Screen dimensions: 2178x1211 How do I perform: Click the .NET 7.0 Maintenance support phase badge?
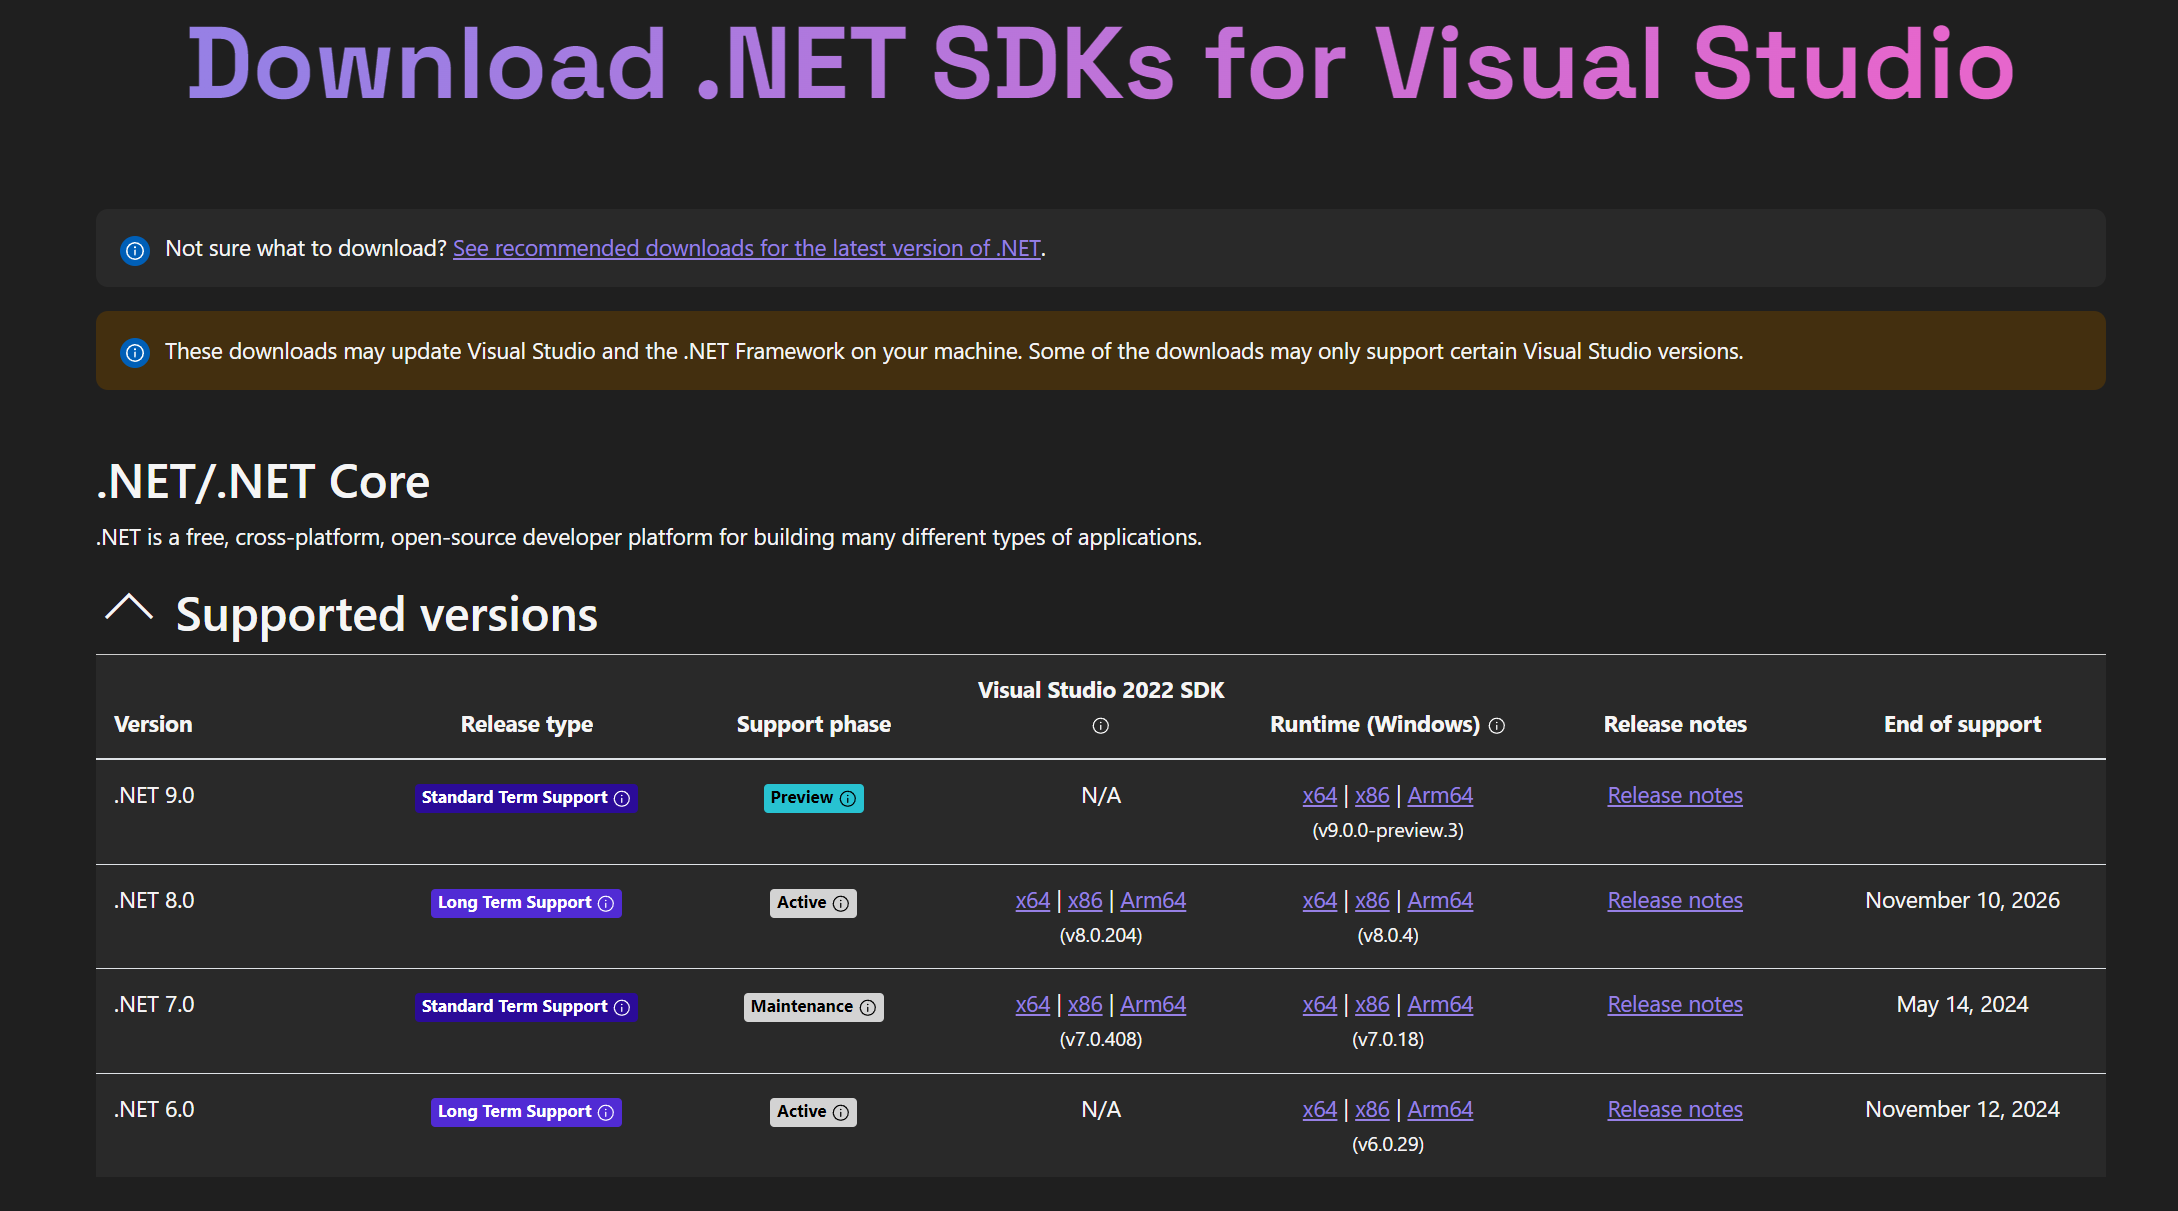tap(813, 1007)
